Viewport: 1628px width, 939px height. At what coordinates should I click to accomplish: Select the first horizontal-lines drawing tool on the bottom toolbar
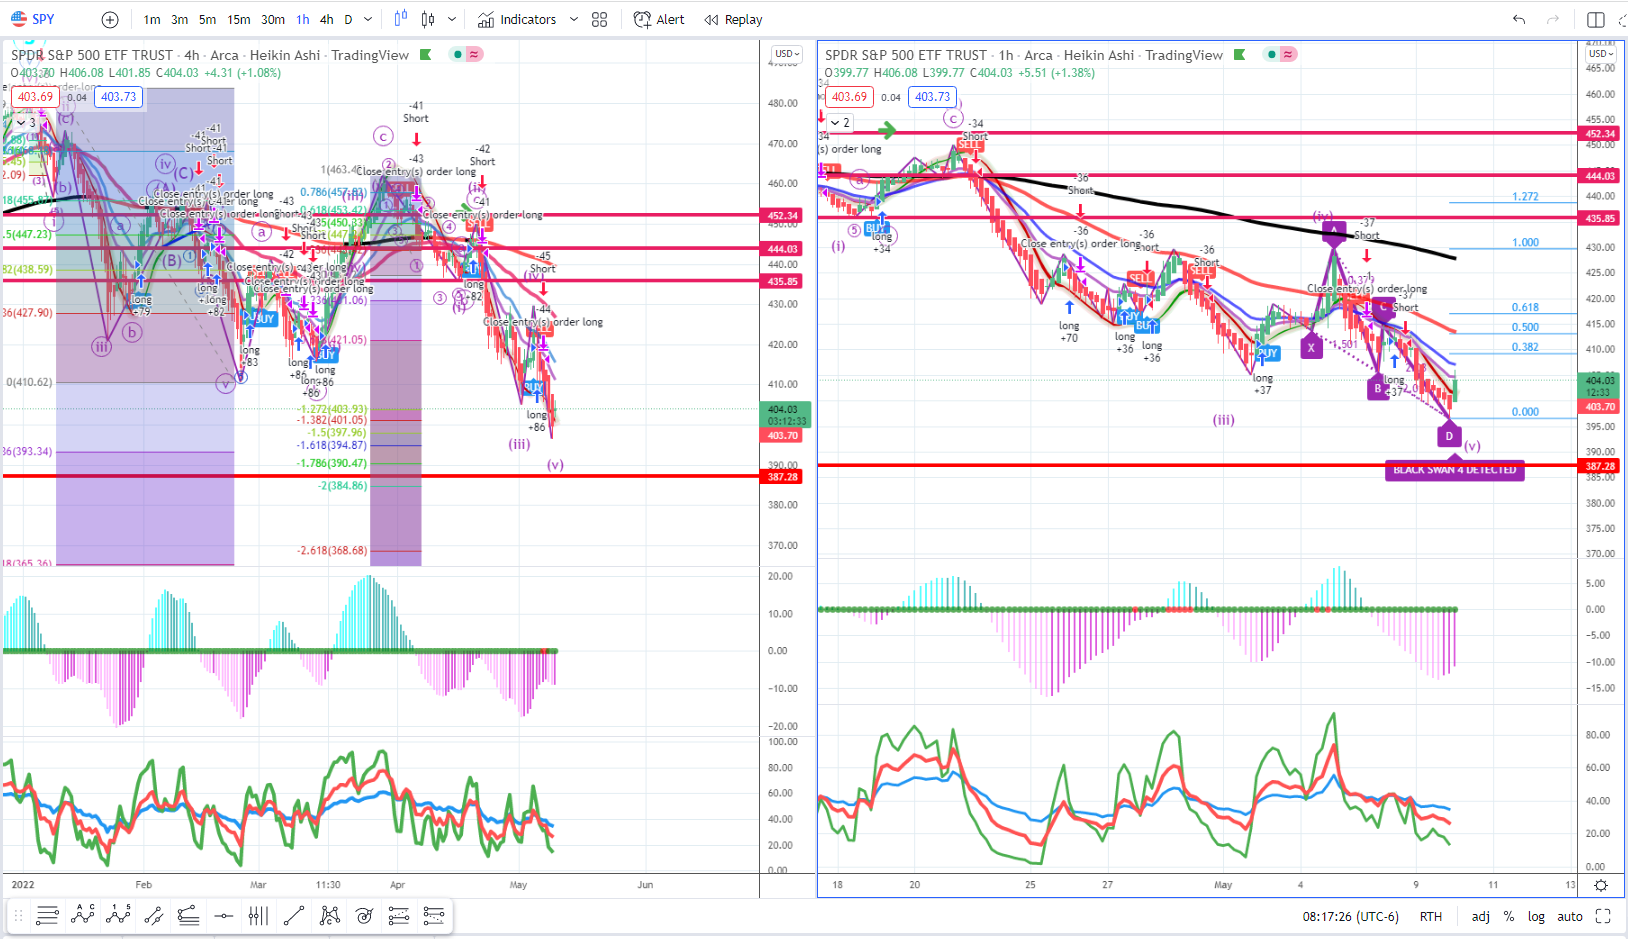pyautogui.click(x=47, y=915)
